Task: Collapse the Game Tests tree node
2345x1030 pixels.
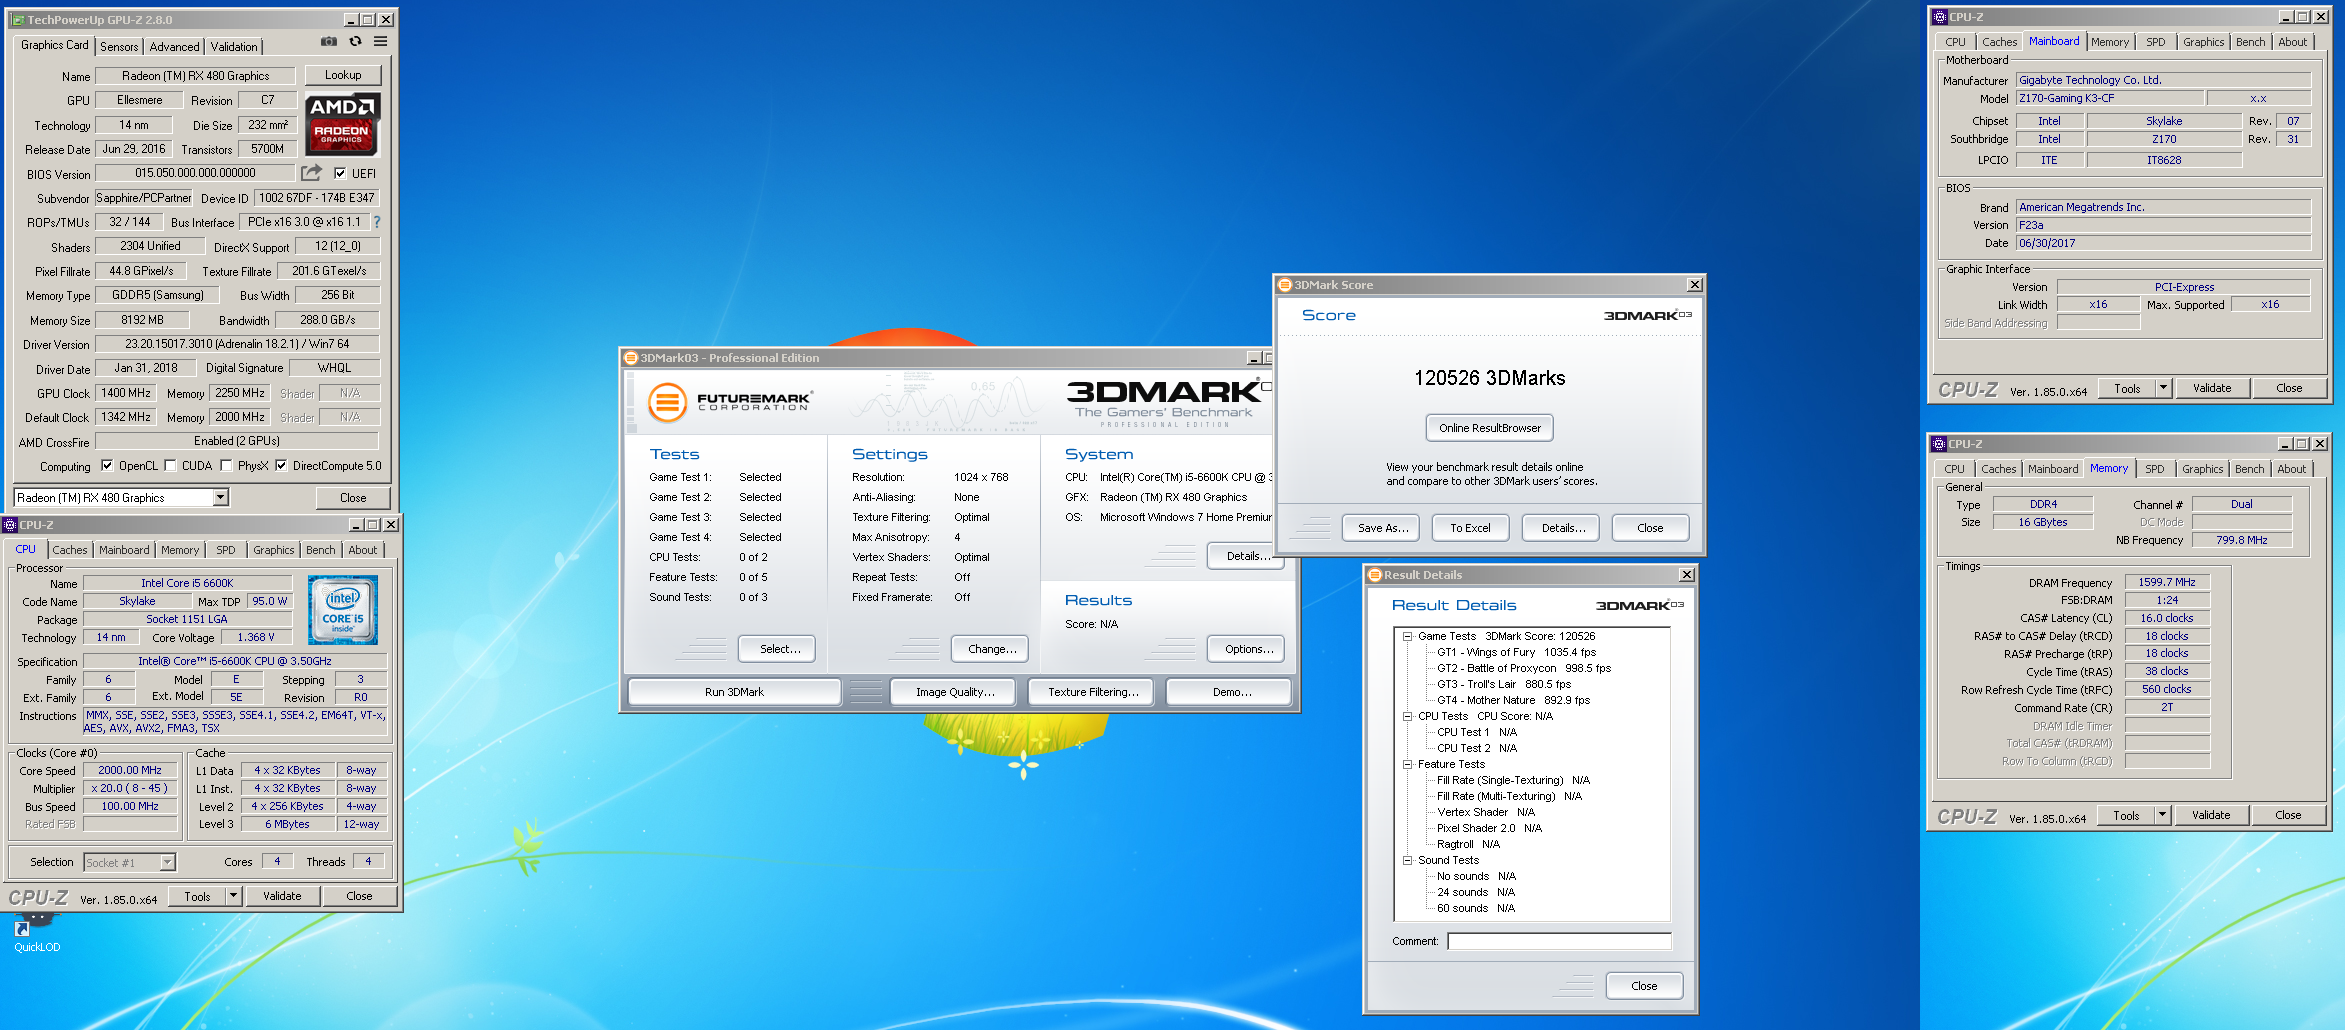Action: click(1407, 636)
